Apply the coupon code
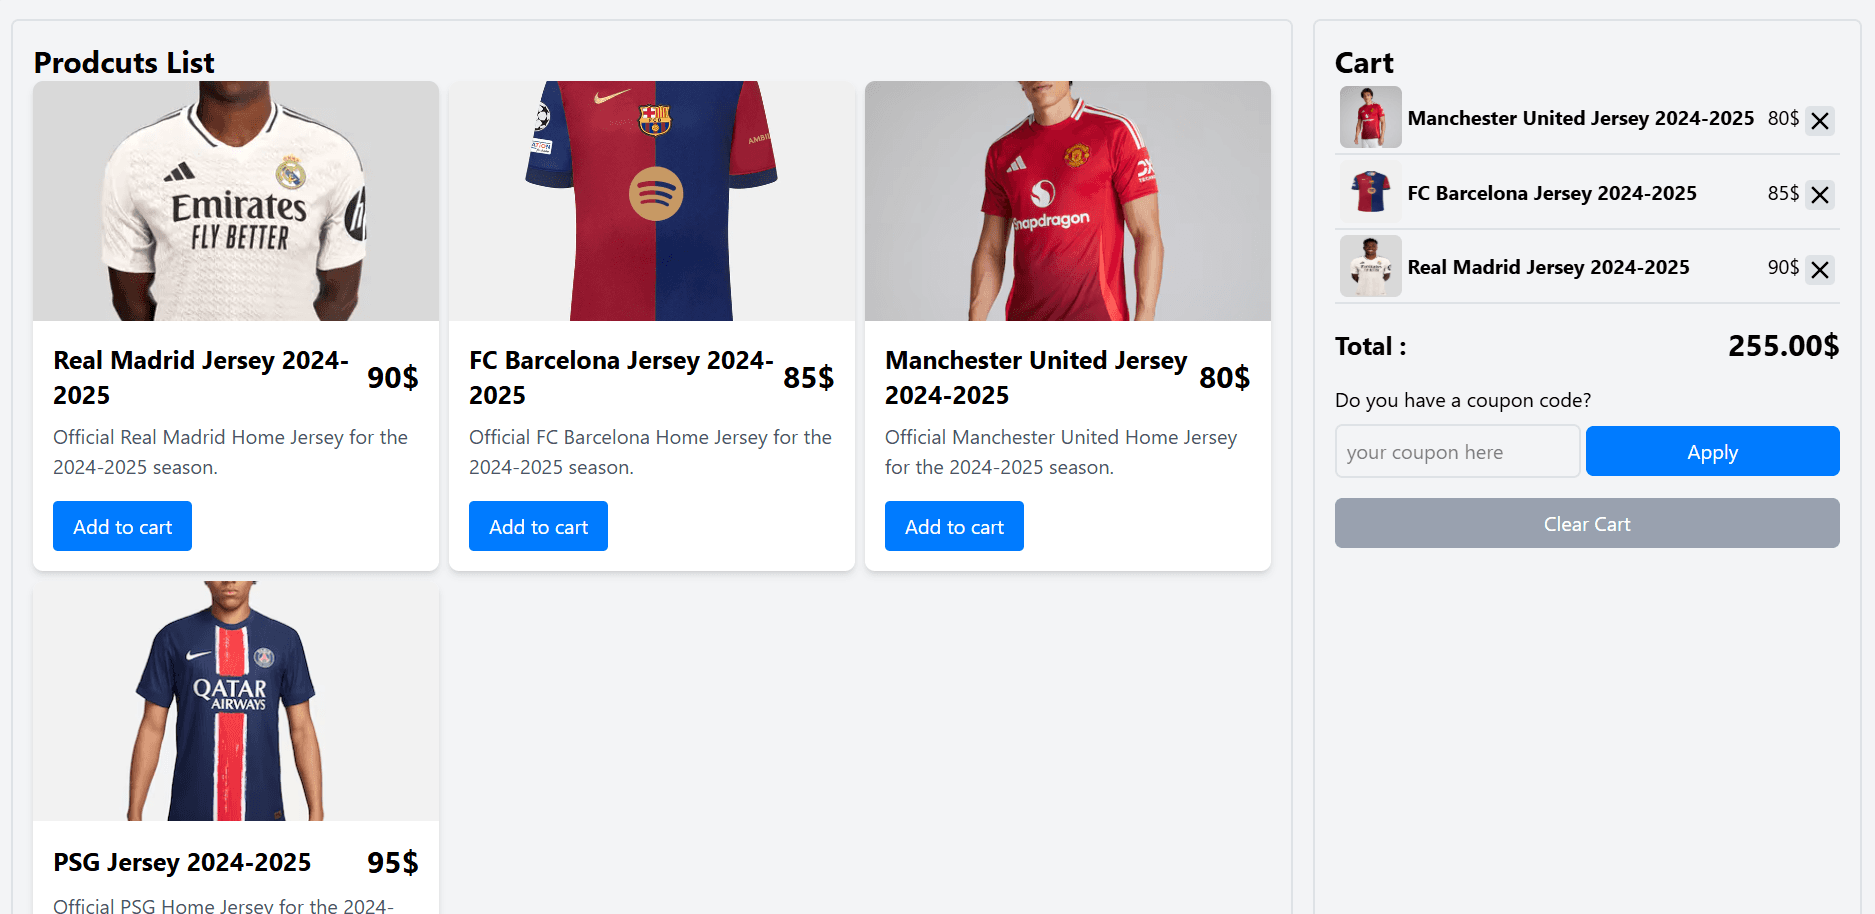Viewport: 1875px width, 914px height. tap(1712, 451)
